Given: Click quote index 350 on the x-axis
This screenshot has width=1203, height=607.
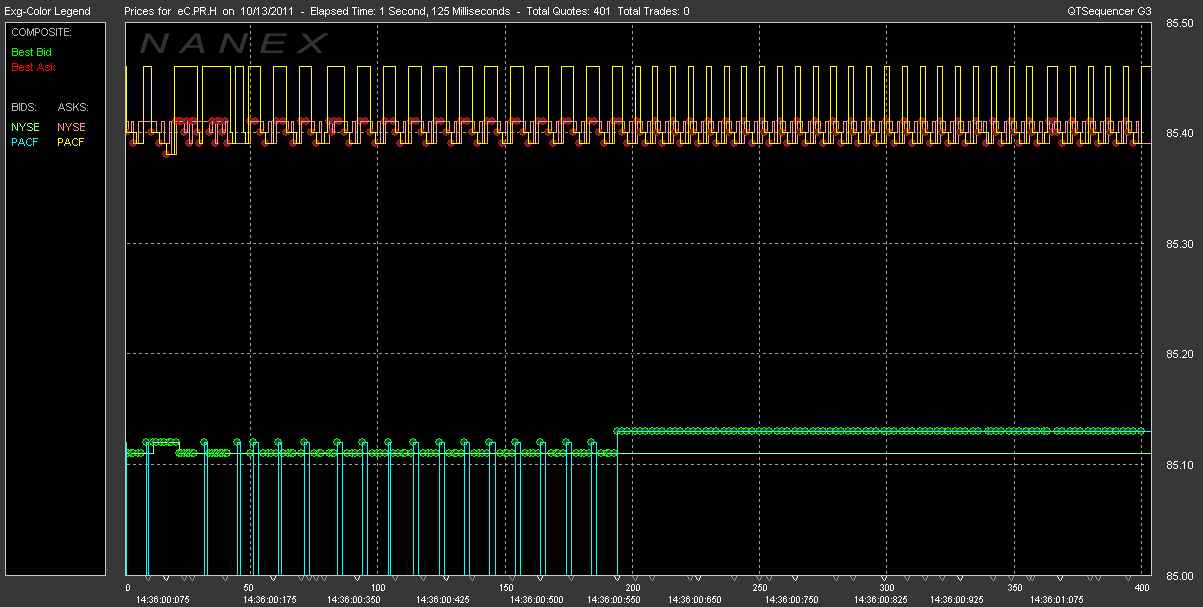Looking at the screenshot, I should coord(1013,588).
